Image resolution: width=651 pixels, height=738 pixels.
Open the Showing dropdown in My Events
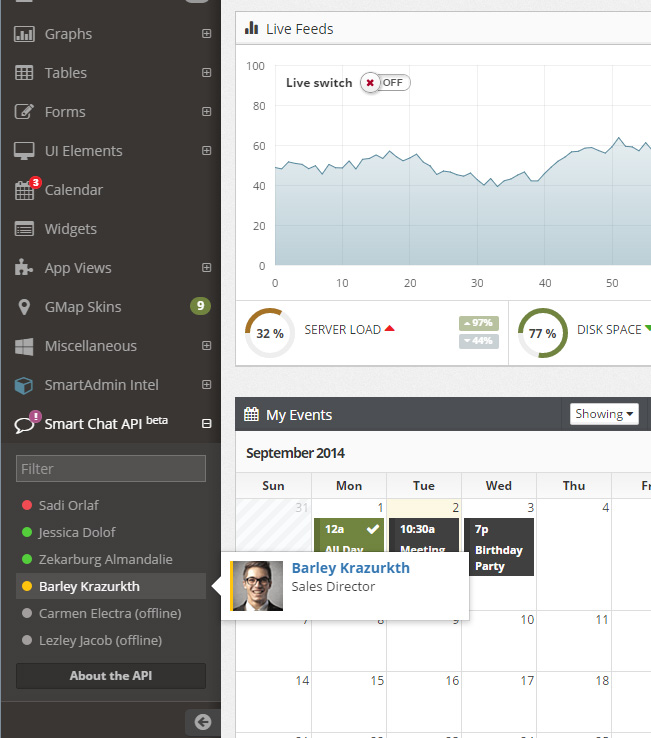pos(604,414)
